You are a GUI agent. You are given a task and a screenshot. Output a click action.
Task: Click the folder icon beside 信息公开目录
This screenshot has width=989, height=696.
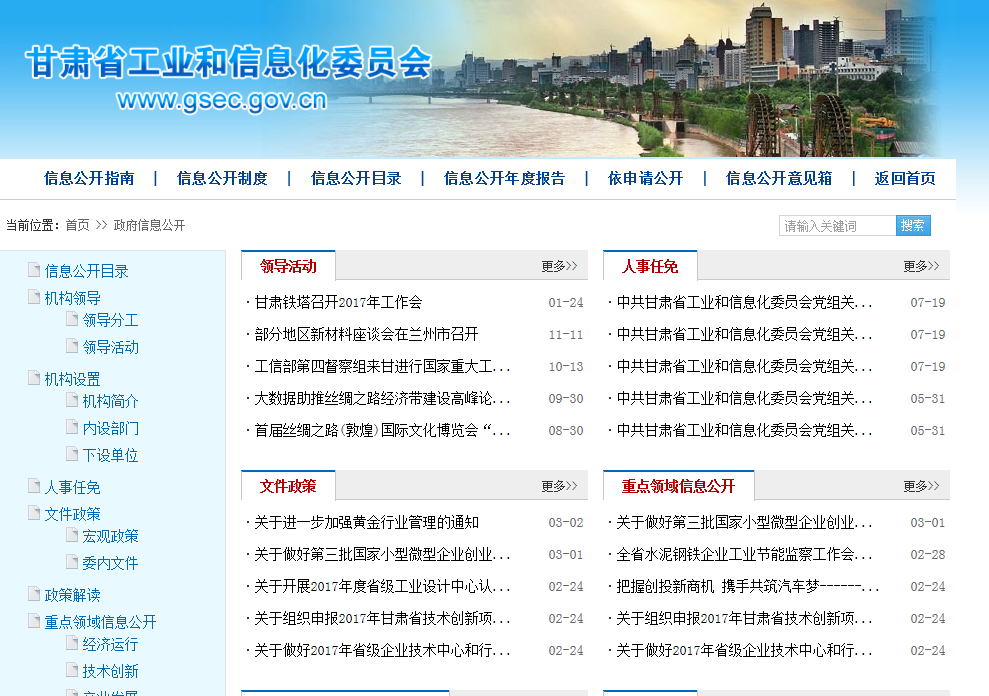click(x=32, y=270)
